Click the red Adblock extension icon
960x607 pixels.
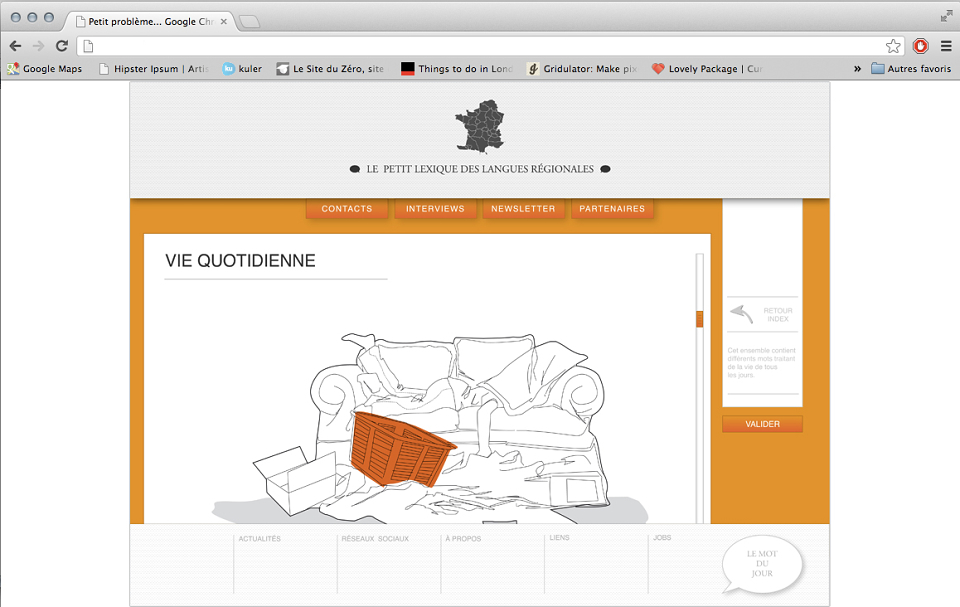coord(920,46)
